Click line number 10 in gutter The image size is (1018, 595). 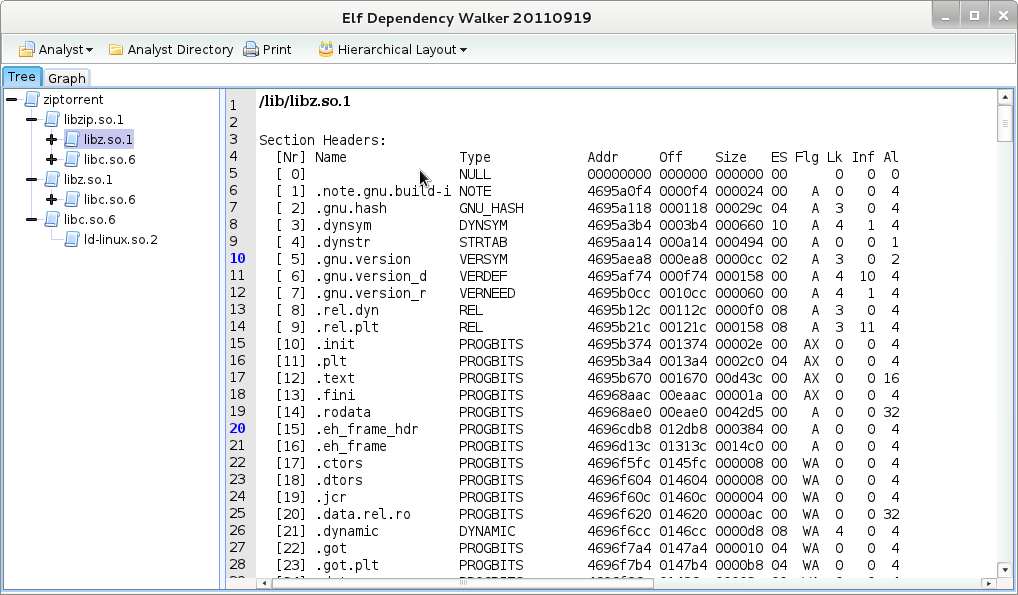pos(238,259)
